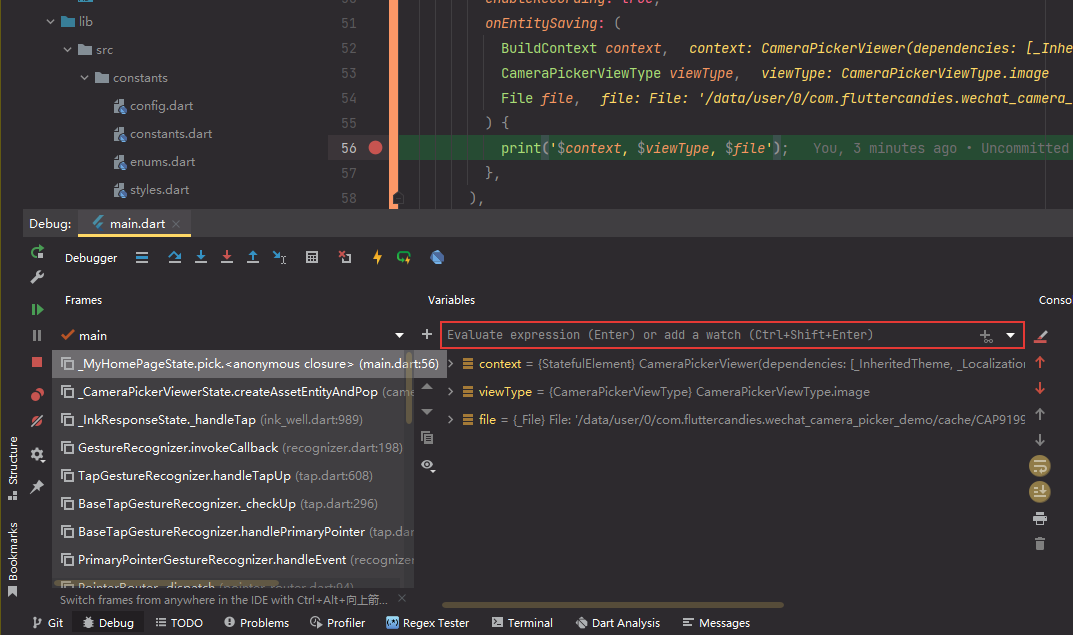Pin the Debug tab
This screenshot has height=635, width=1073.
click(x=36, y=487)
